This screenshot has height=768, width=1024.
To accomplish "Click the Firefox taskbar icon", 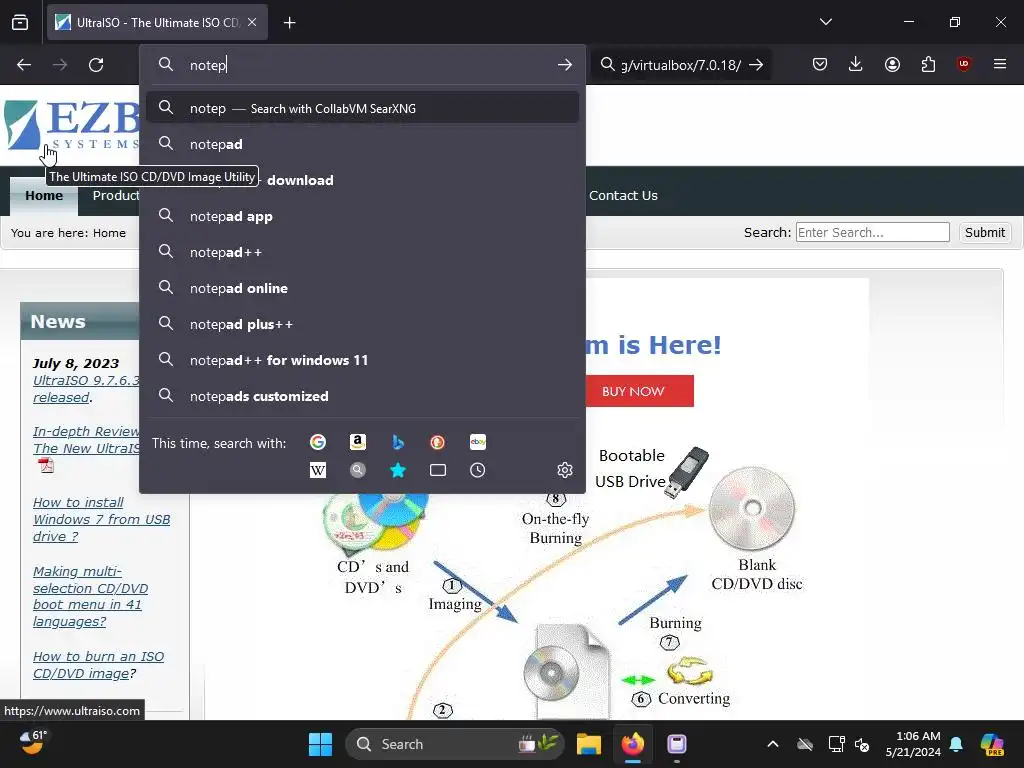I will pyautogui.click(x=632, y=744).
